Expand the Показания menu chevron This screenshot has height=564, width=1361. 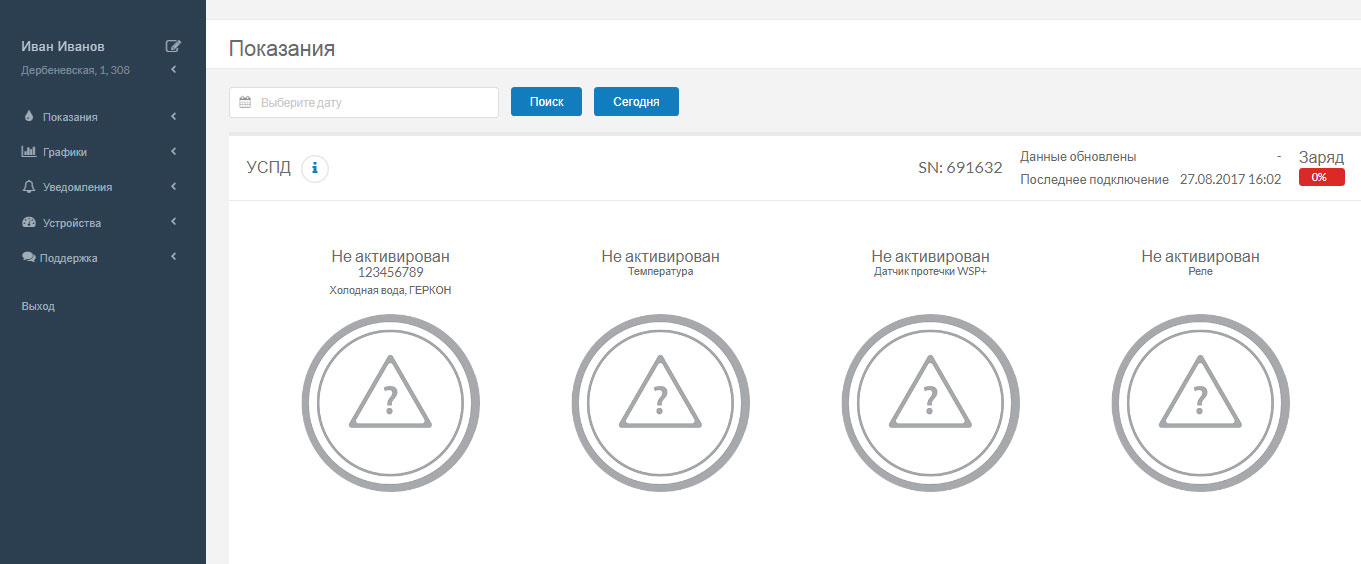[x=174, y=116]
